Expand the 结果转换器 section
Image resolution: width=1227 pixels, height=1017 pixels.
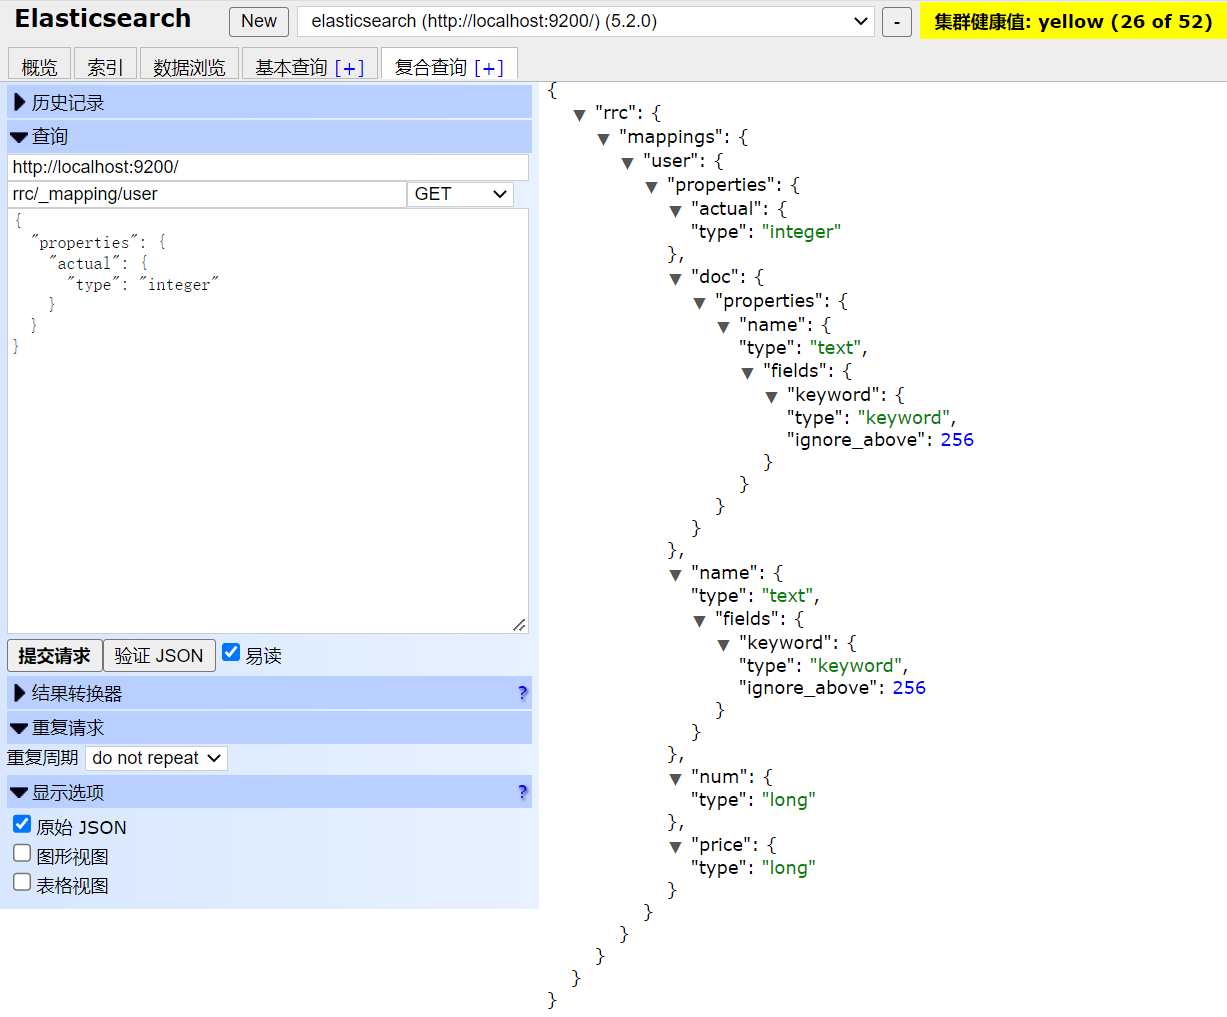pyautogui.click(x=270, y=693)
